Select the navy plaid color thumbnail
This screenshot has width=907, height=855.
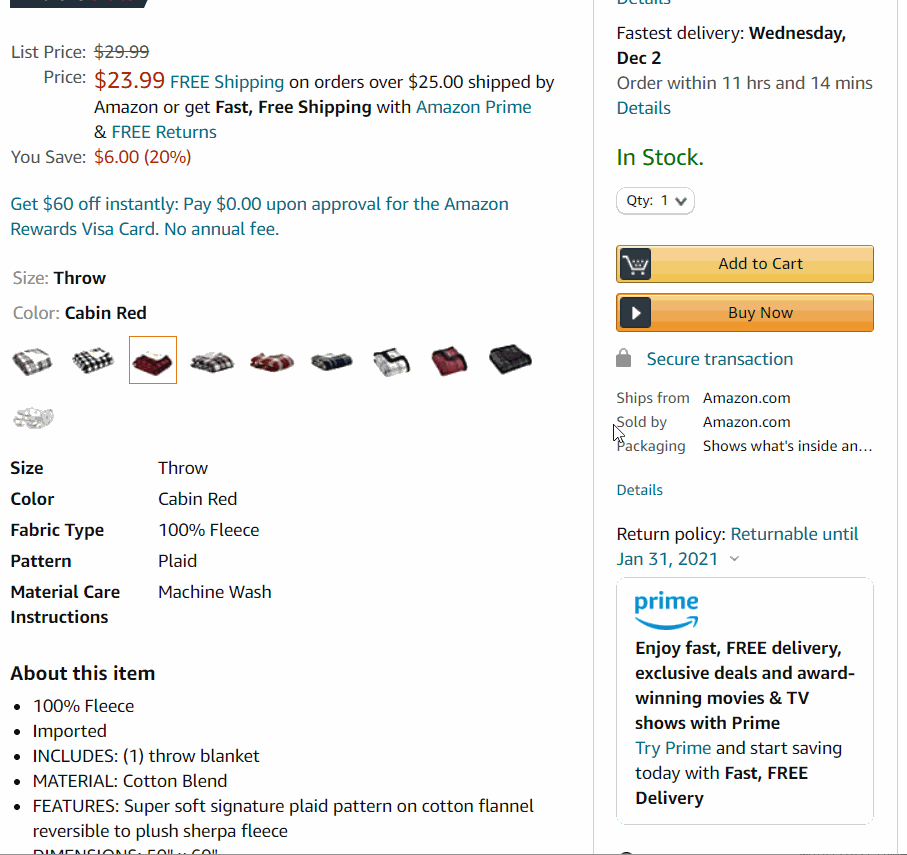click(332, 359)
